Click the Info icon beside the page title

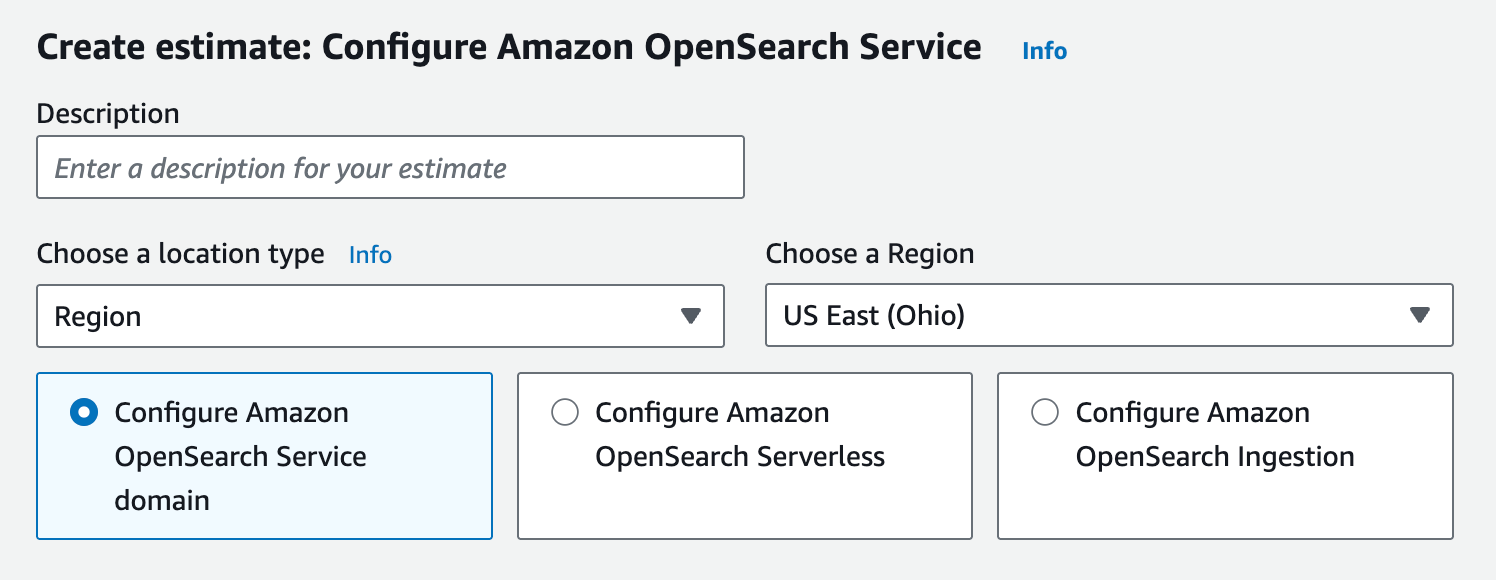1043,50
